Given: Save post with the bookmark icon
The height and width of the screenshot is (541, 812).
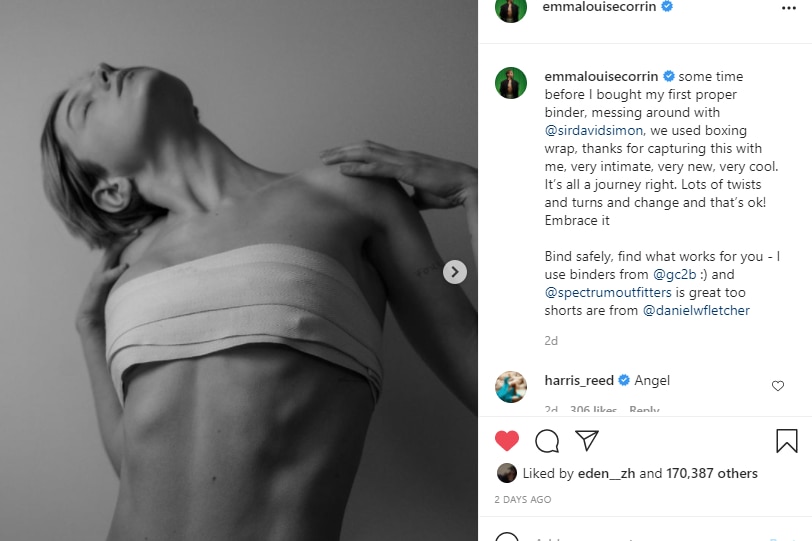Looking at the screenshot, I should [786, 441].
